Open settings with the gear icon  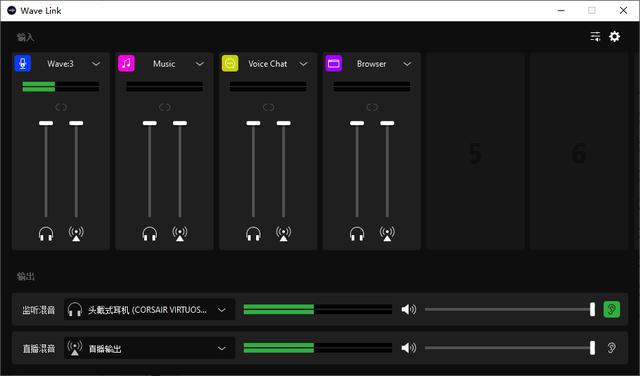614,37
